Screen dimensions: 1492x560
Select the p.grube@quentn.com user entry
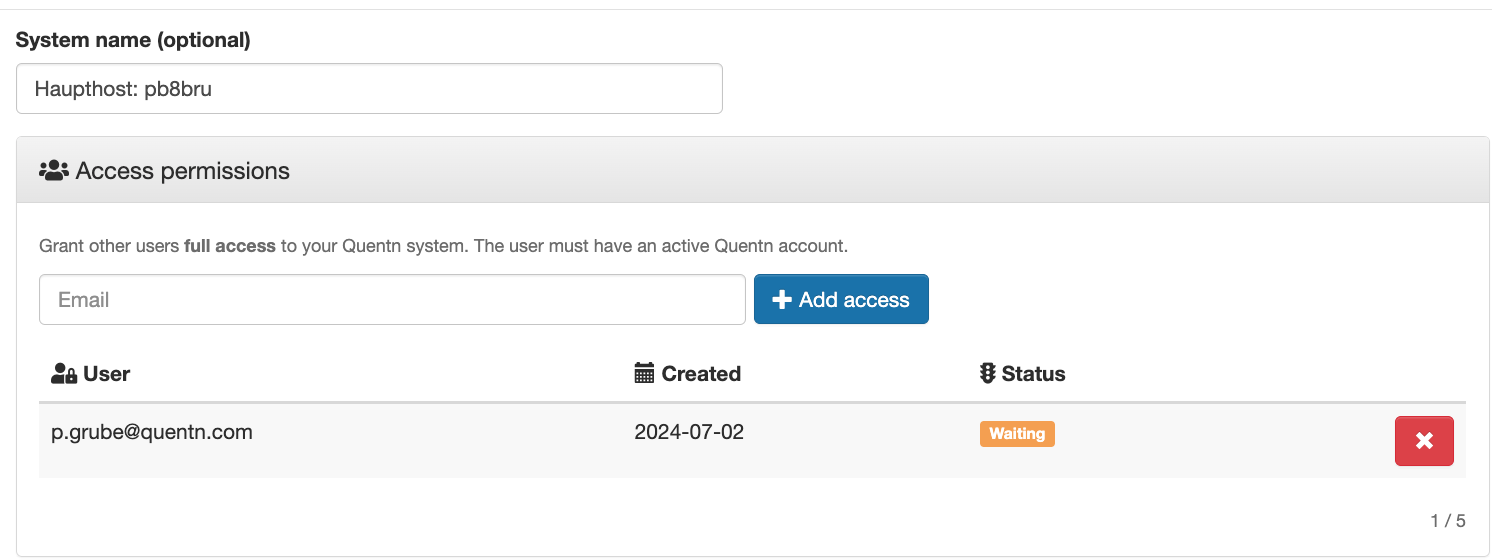pyautogui.click(x=152, y=432)
